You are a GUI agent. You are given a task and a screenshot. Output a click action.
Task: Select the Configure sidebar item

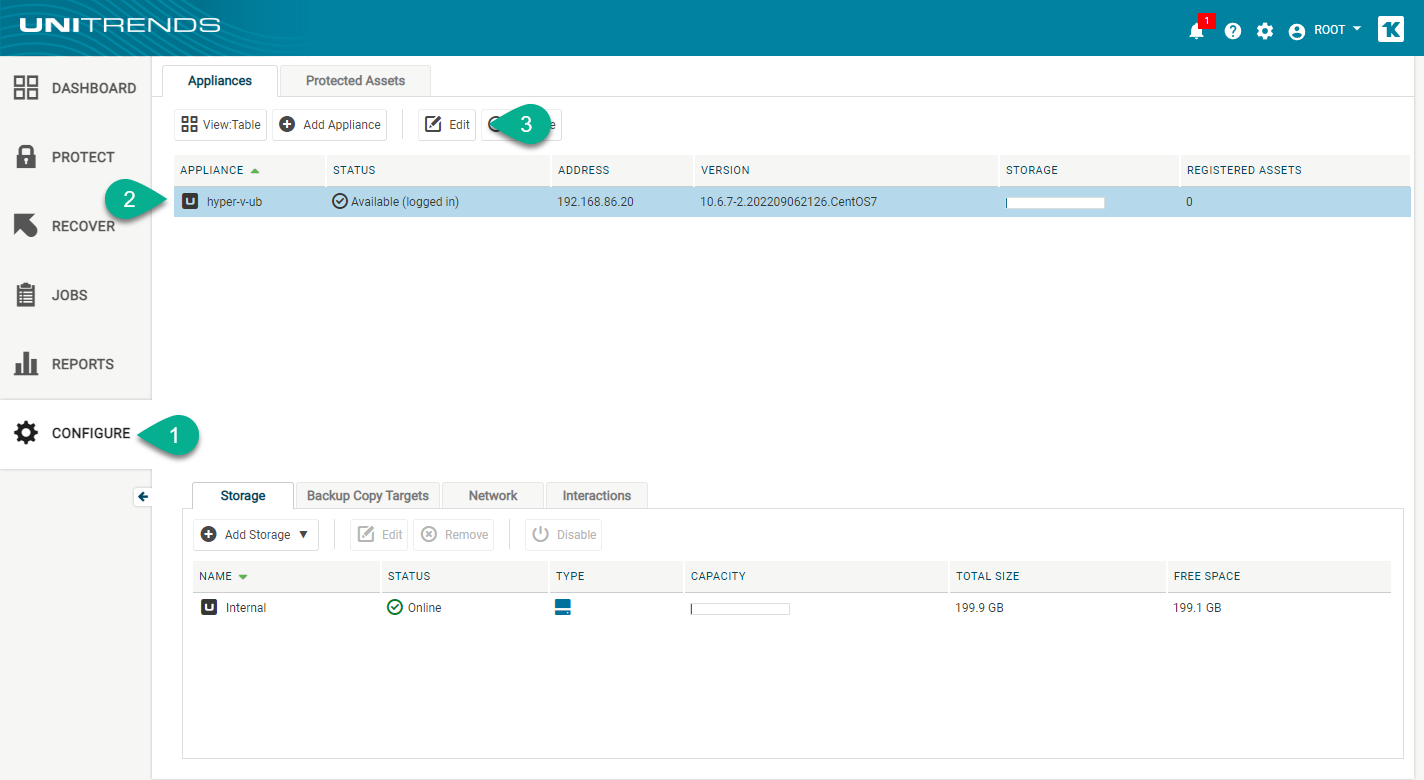tap(75, 433)
